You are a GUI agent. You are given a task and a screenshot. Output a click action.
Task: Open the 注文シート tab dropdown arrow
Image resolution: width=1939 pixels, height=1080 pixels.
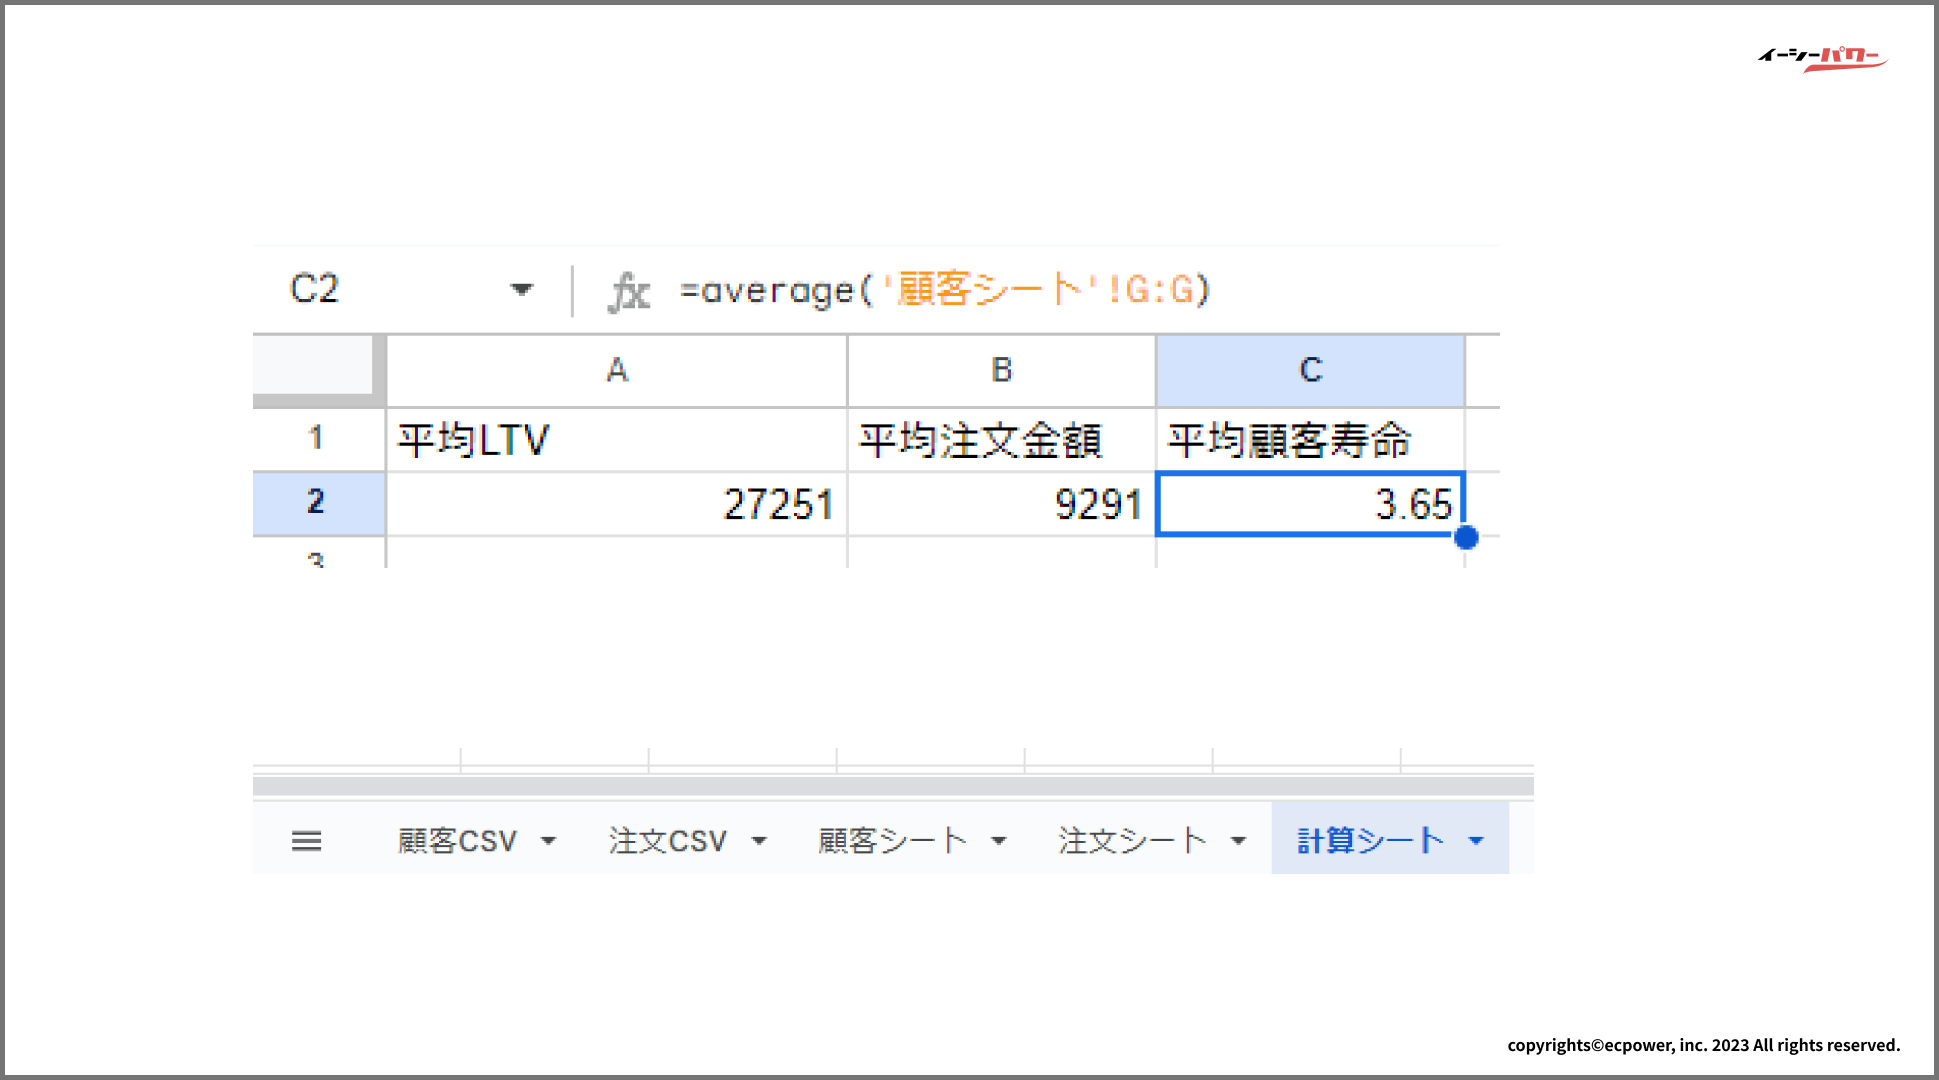pos(1238,841)
